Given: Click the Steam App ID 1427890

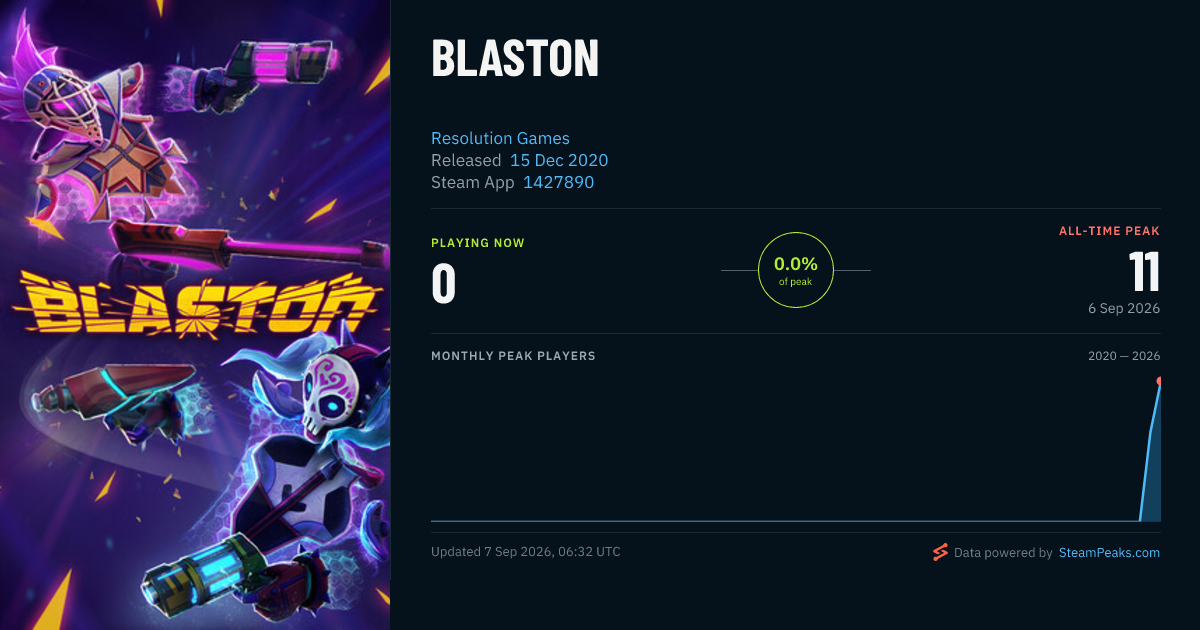Looking at the screenshot, I should tap(558, 182).
